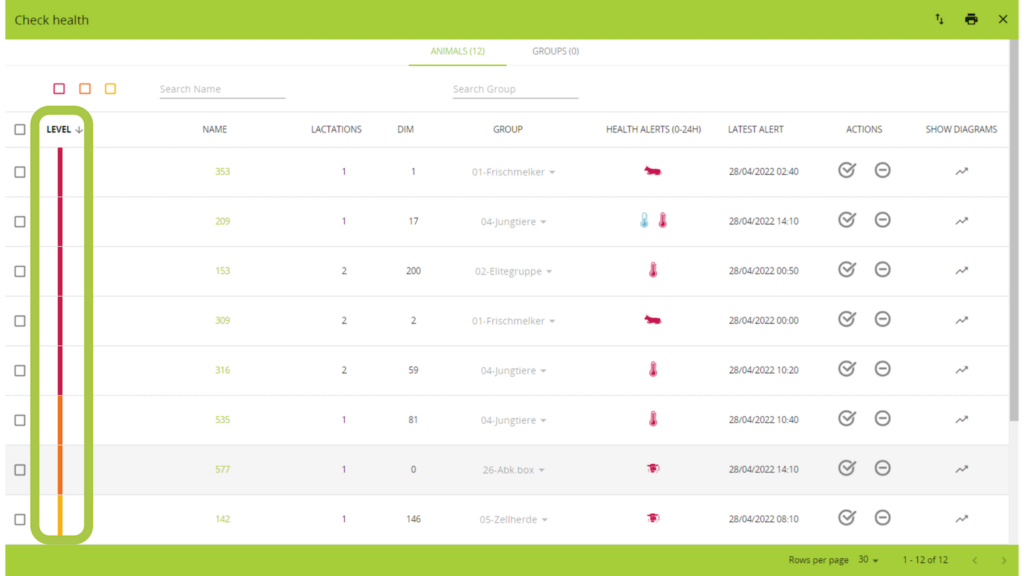Show diagrams for animal 209
This screenshot has height=576, width=1024.
click(x=961, y=221)
